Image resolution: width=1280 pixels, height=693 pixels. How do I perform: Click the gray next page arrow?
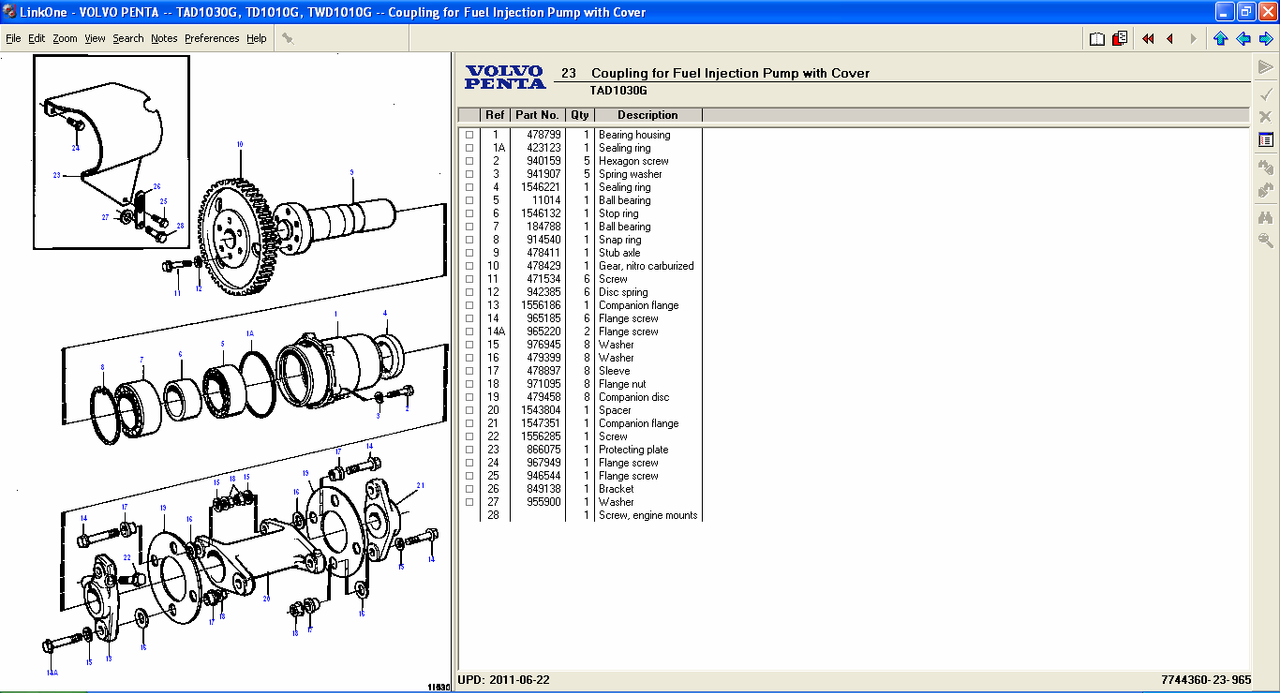[1193, 38]
